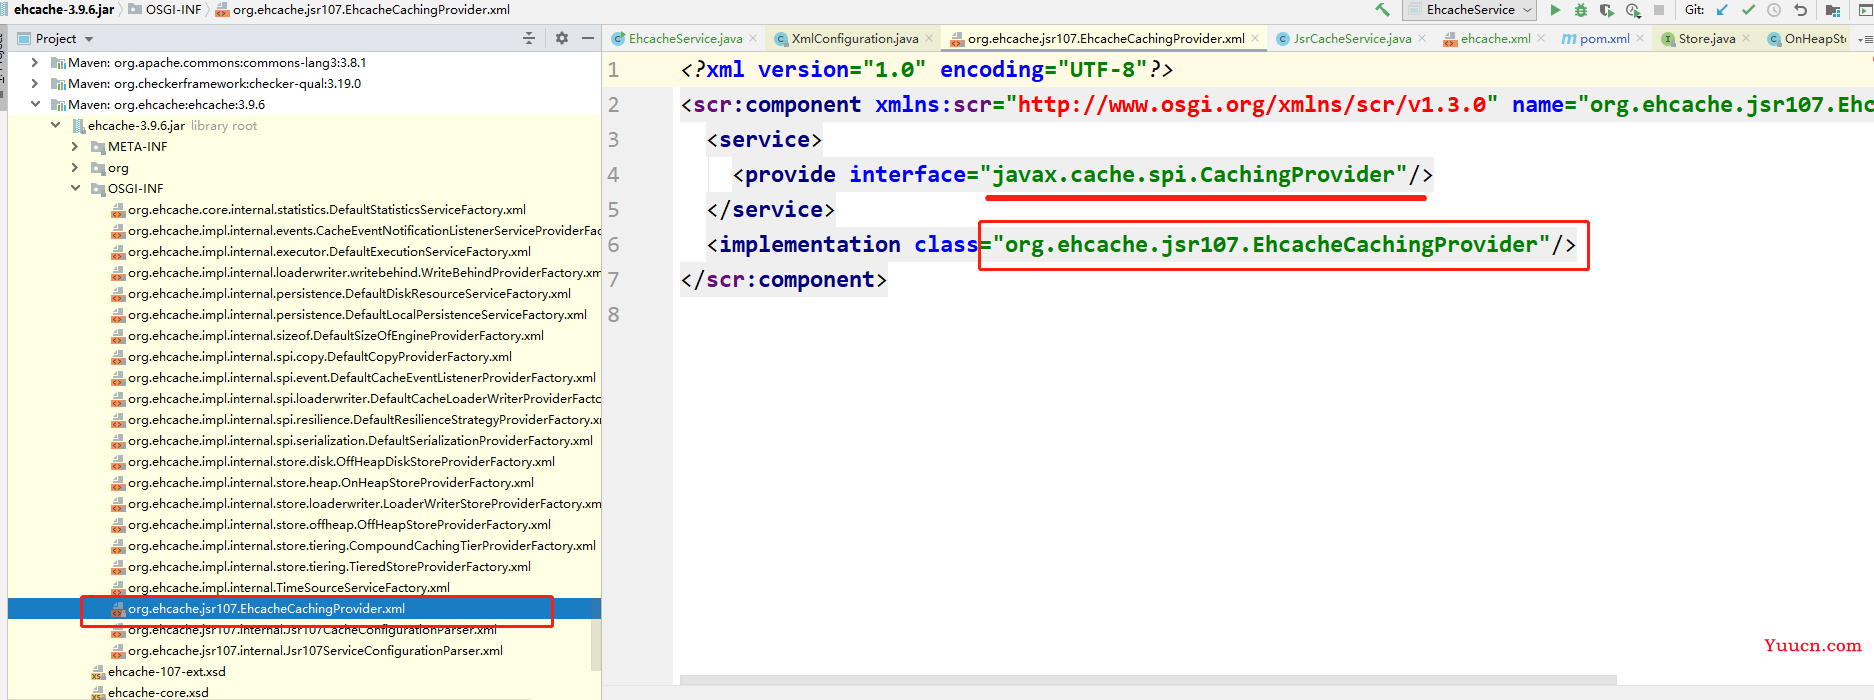This screenshot has width=1874, height=700.
Task: Commit changes with Git green checkmark
Action: (x=1748, y=10)
